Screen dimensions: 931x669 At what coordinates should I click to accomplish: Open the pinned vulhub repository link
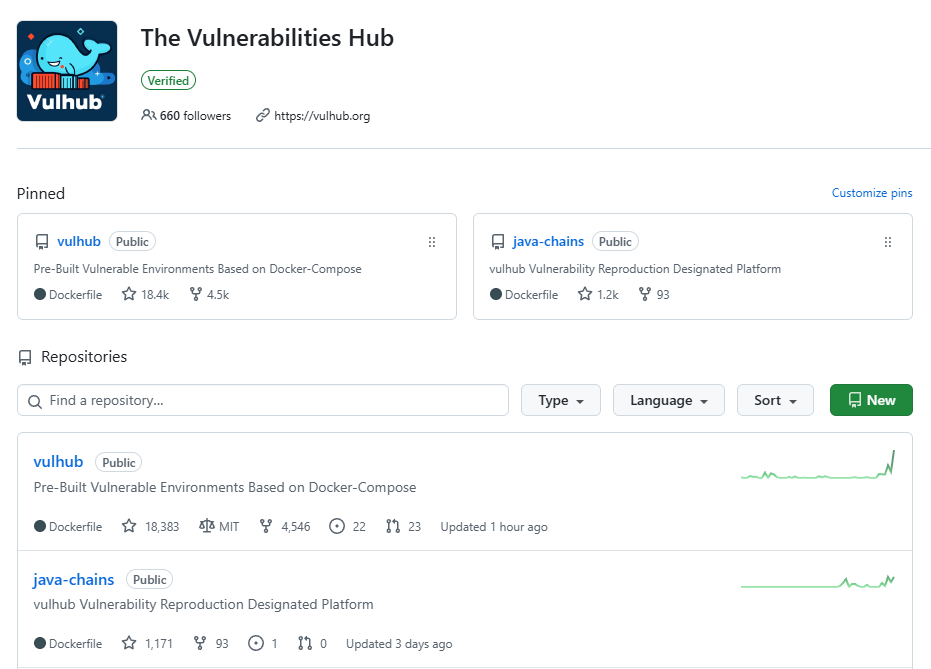pyautogui.click(x=79, y=242)
